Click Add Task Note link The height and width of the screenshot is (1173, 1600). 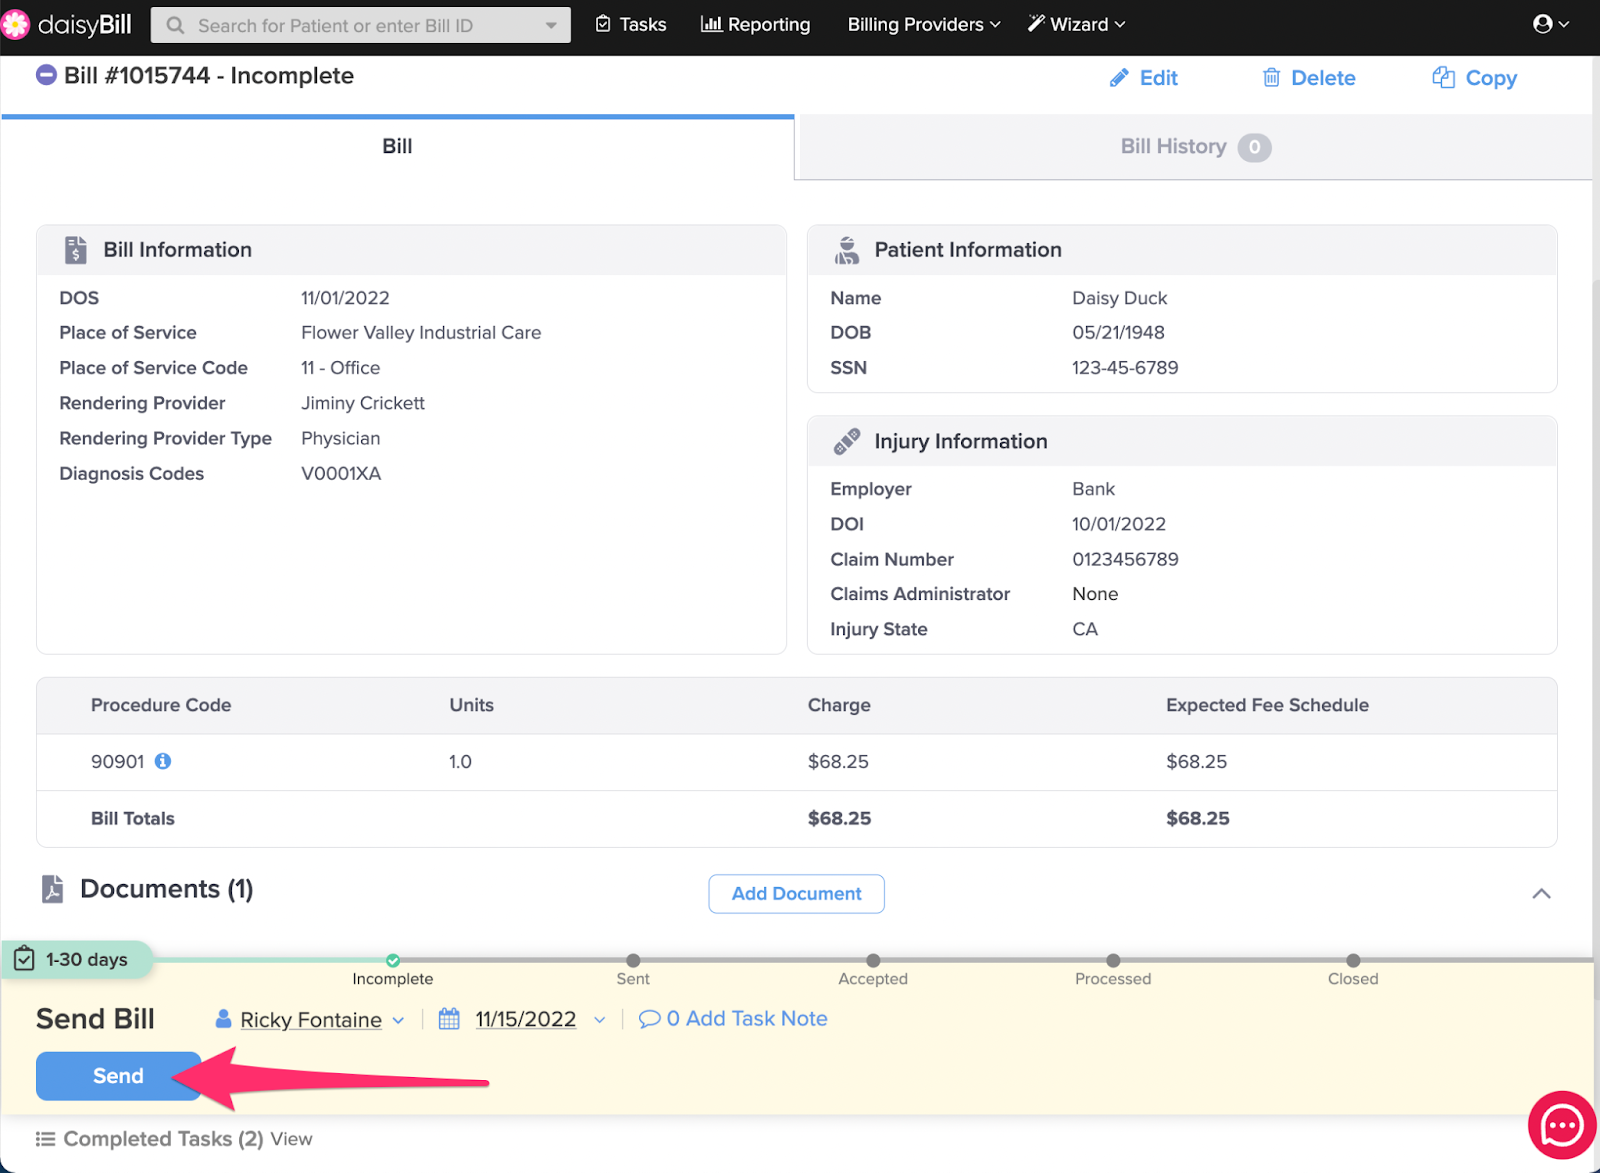point(734,1019)
